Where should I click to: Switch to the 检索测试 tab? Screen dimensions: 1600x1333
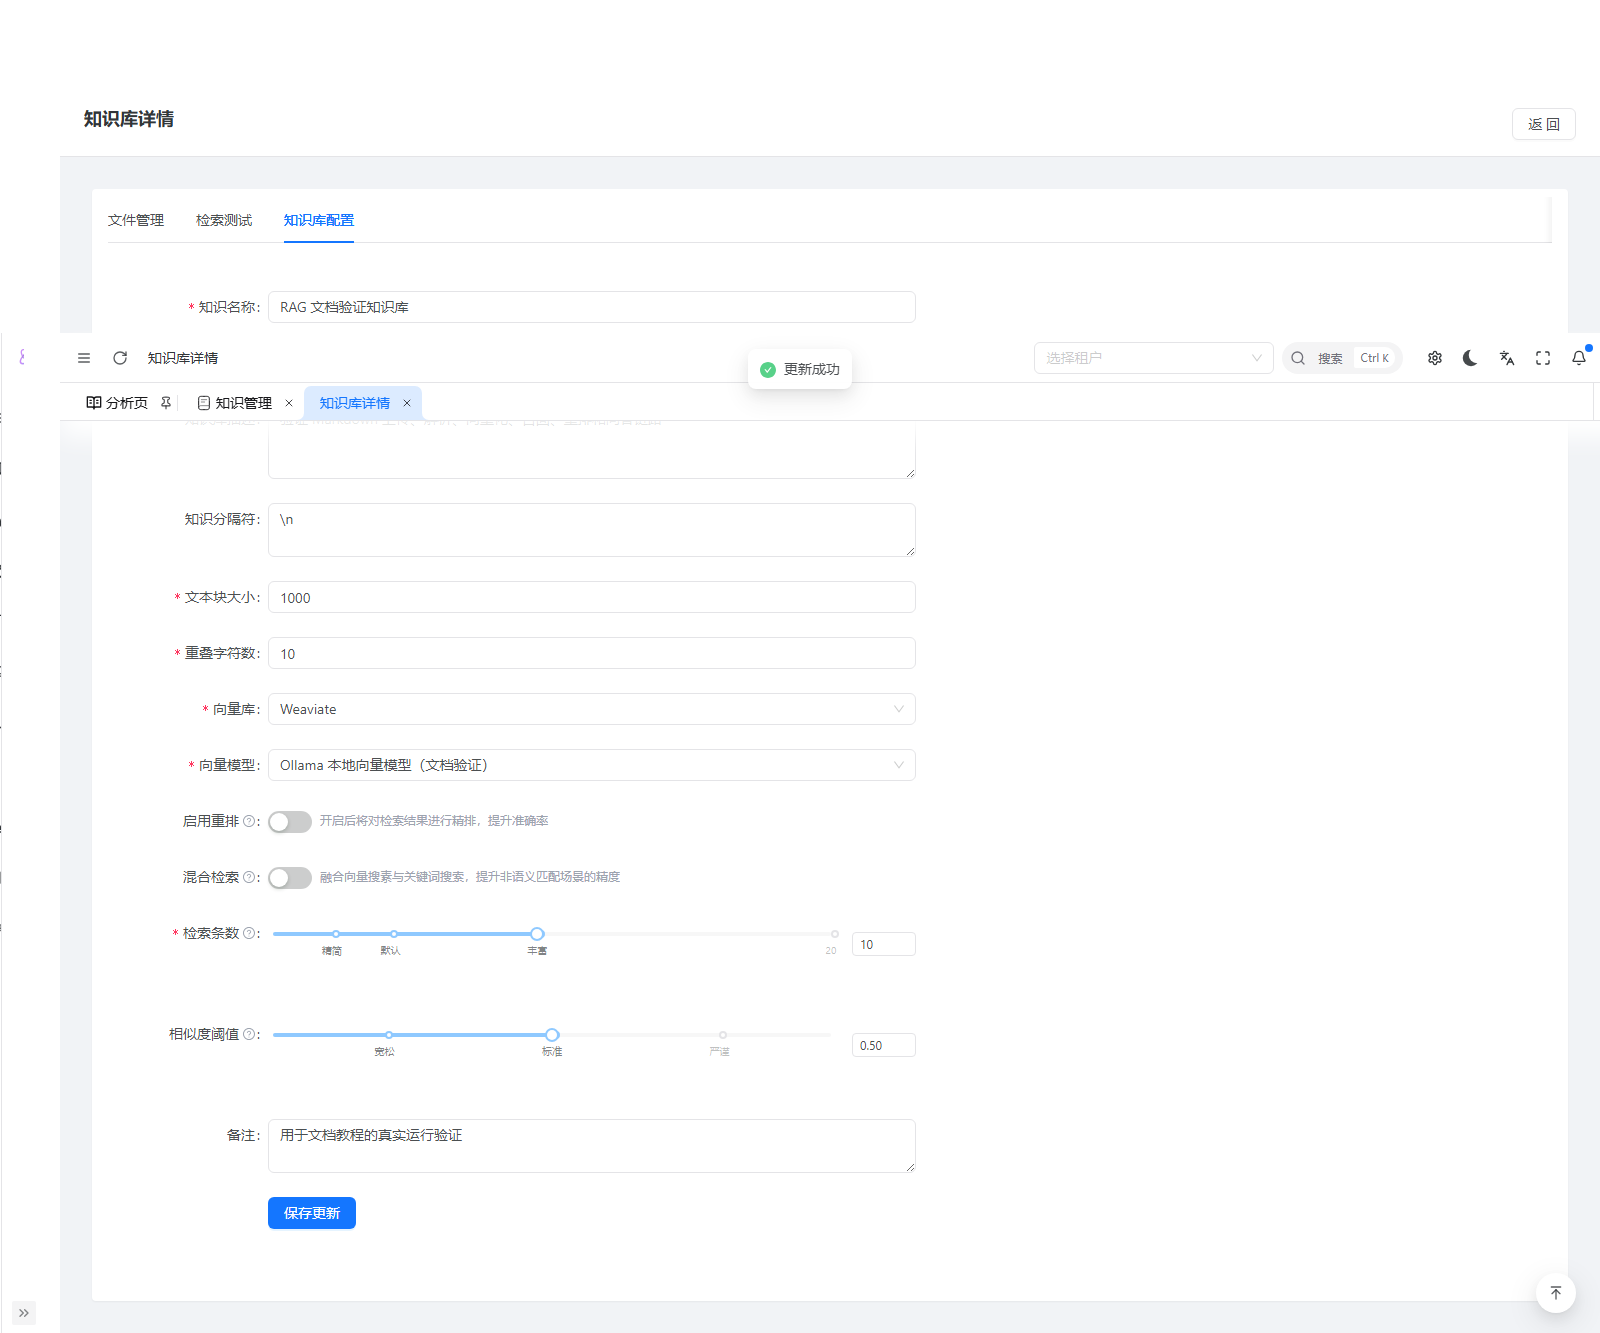(224, 220)
